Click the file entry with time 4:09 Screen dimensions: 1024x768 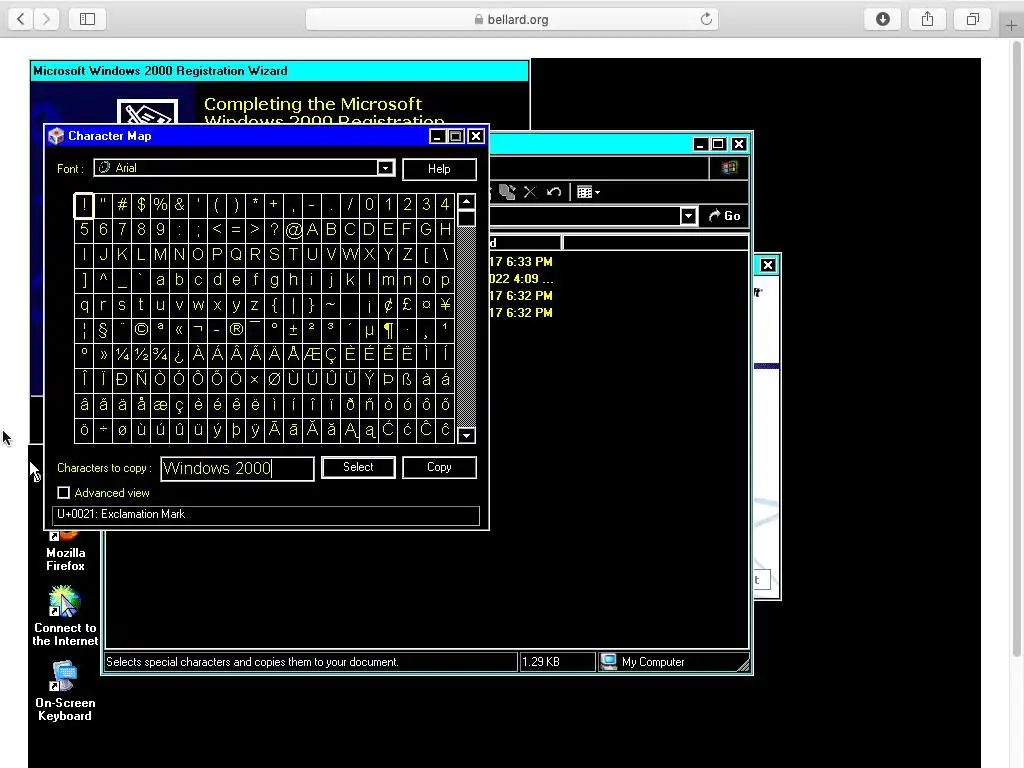tap(520, 279)
